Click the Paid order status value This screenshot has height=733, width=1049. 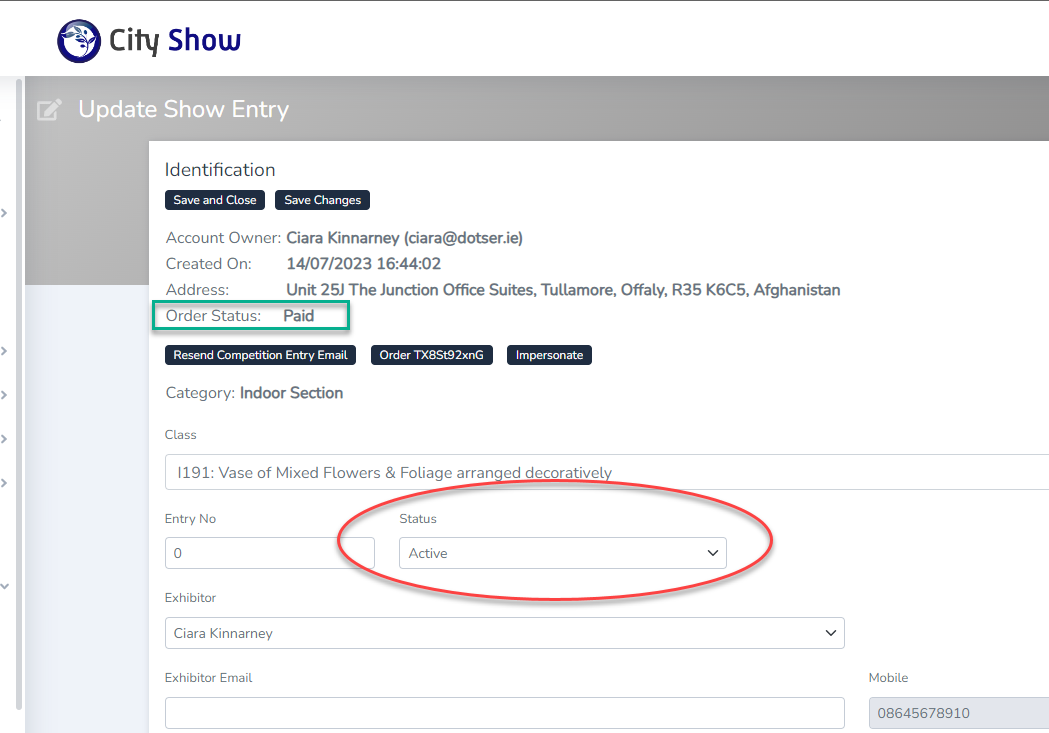point(298,316)
